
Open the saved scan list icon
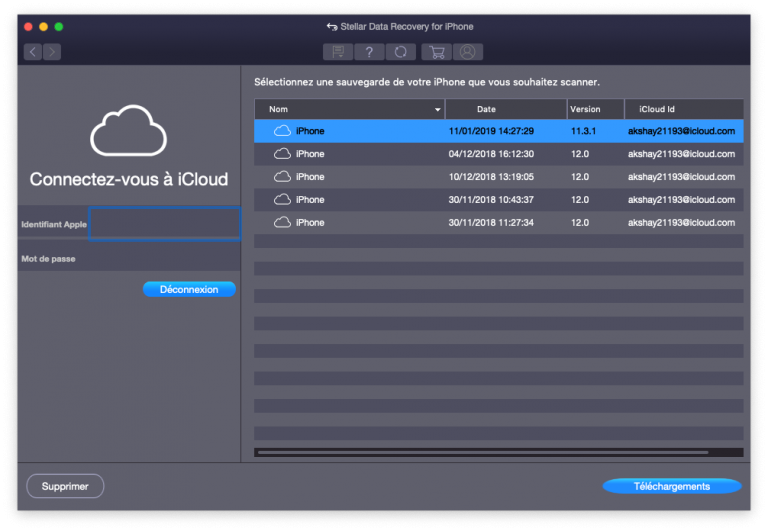[337, 52]
